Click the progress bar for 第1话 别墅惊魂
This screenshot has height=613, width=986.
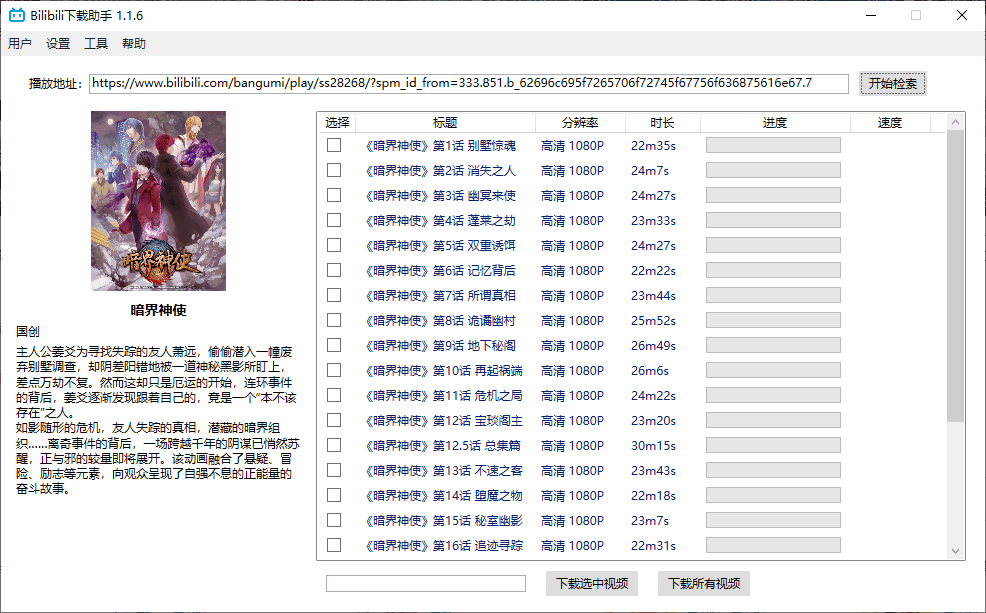click(773, 145)
